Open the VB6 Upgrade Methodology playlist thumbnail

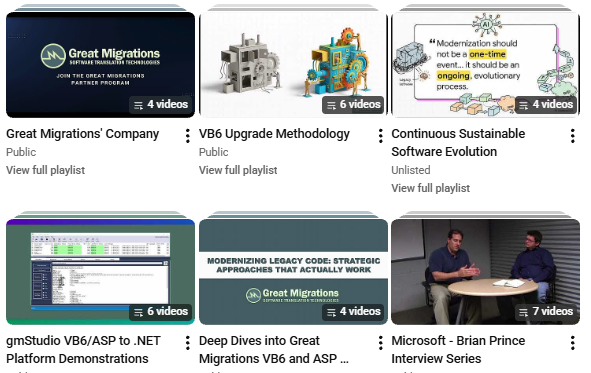point(293,65)
